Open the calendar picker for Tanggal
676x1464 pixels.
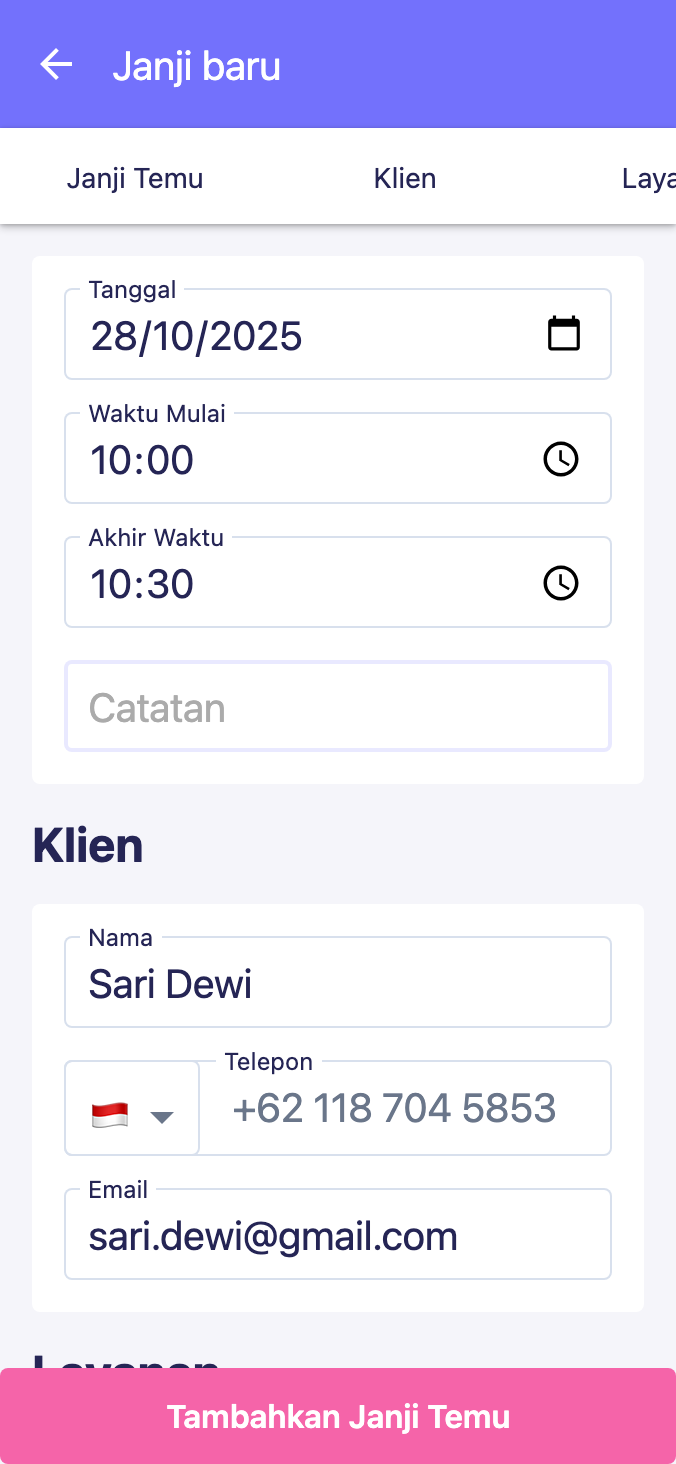click(563, 334)
